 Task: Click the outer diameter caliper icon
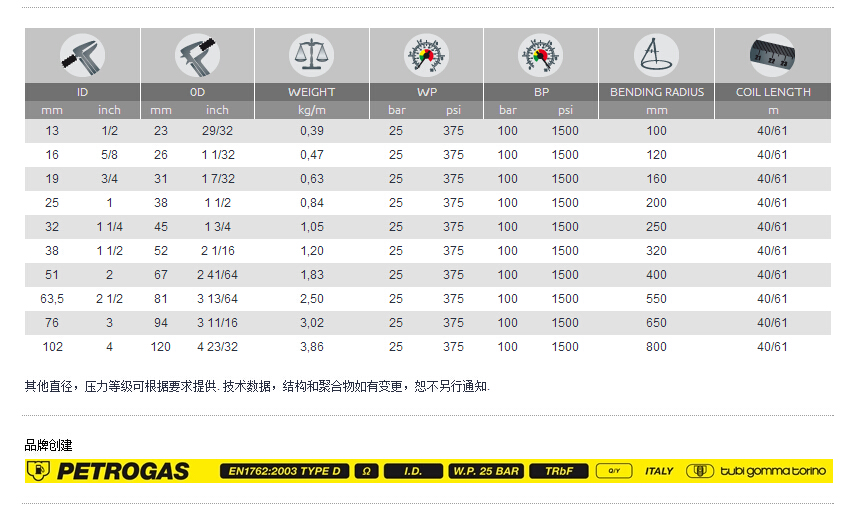click(197, 55)
